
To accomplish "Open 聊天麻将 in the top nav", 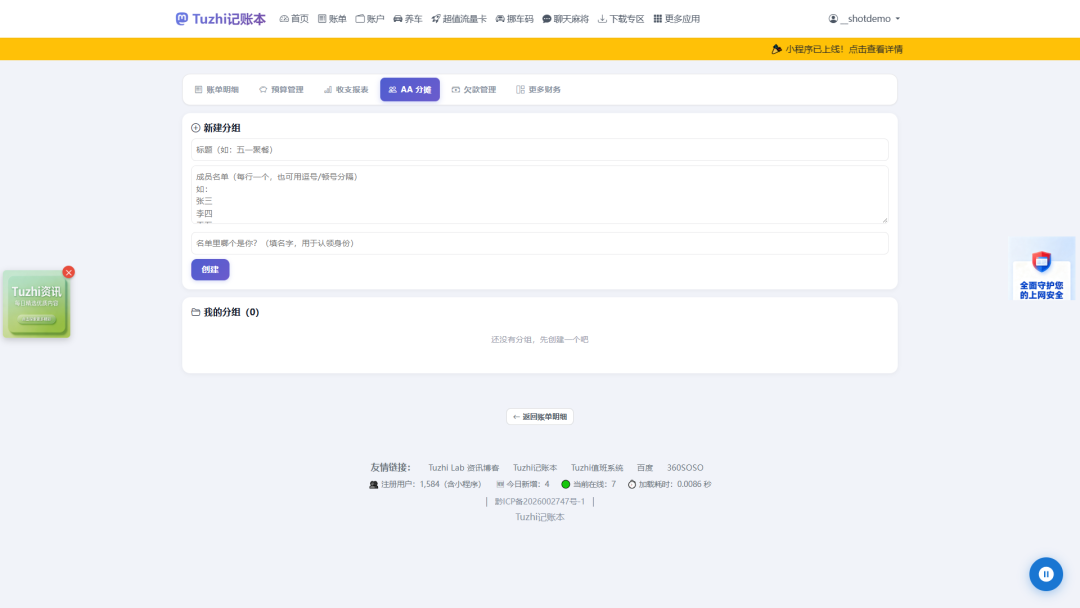I will tap(565, 19).
